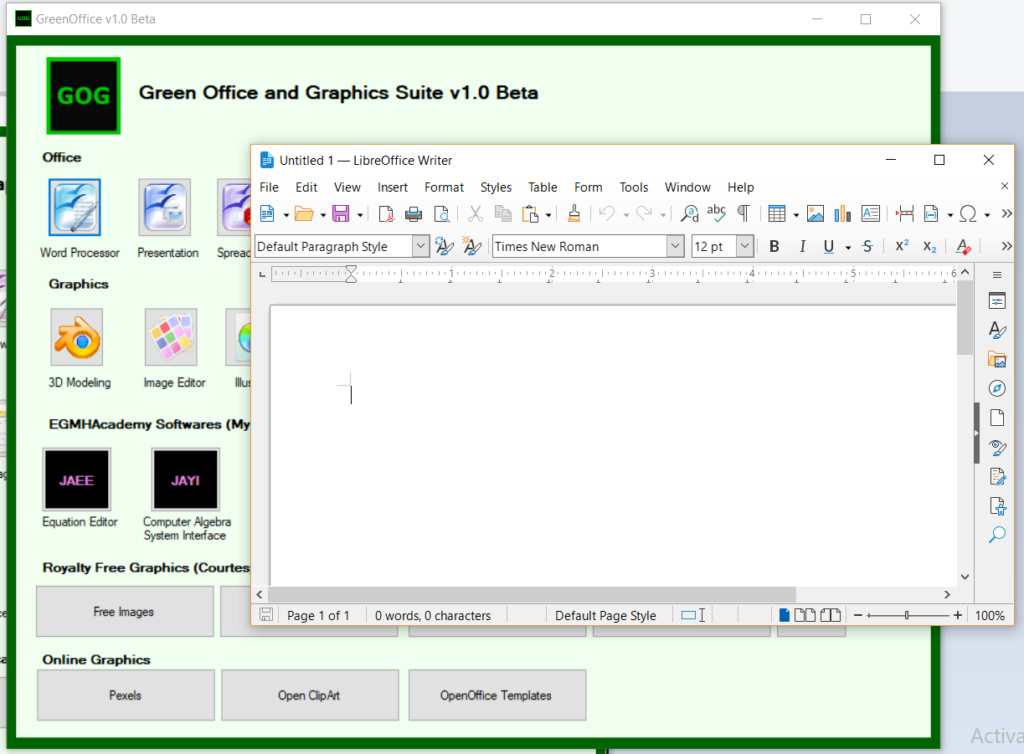Click zoom in plus on status bar
The width and height of the screenshot is (1024, 754).
957,615
